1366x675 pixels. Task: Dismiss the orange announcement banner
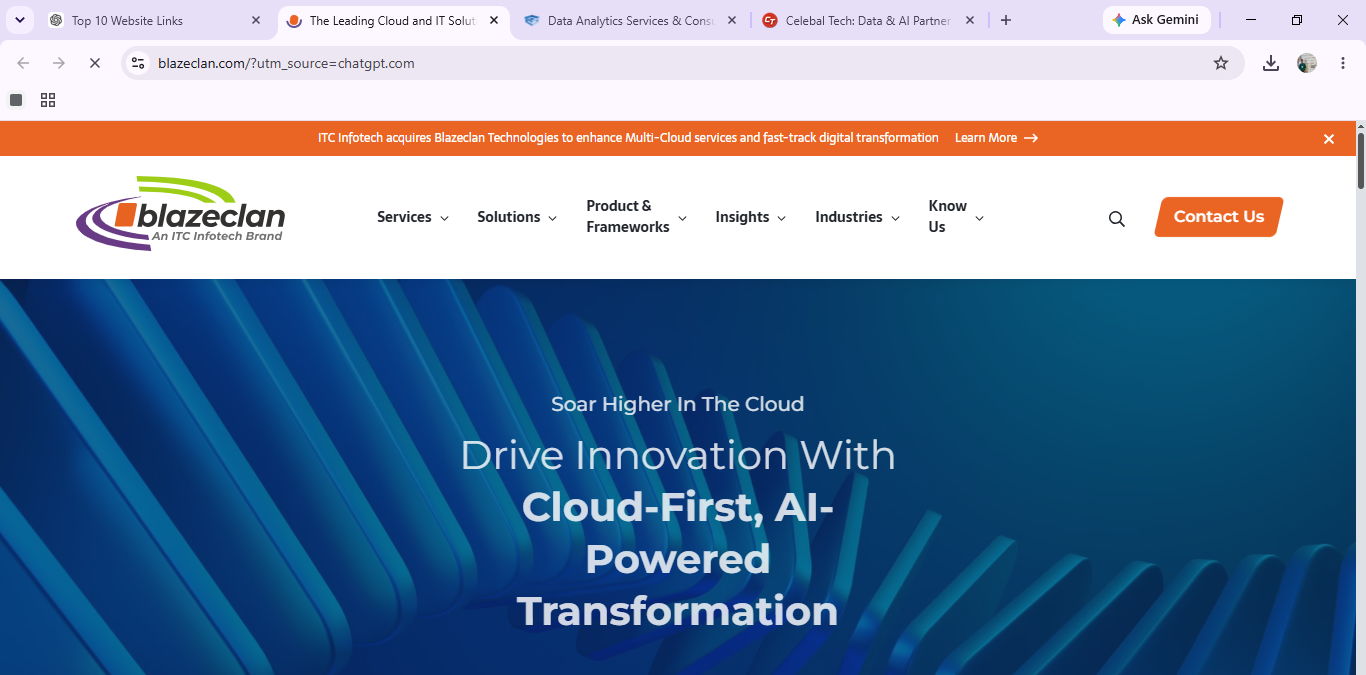coord(1329,139)
